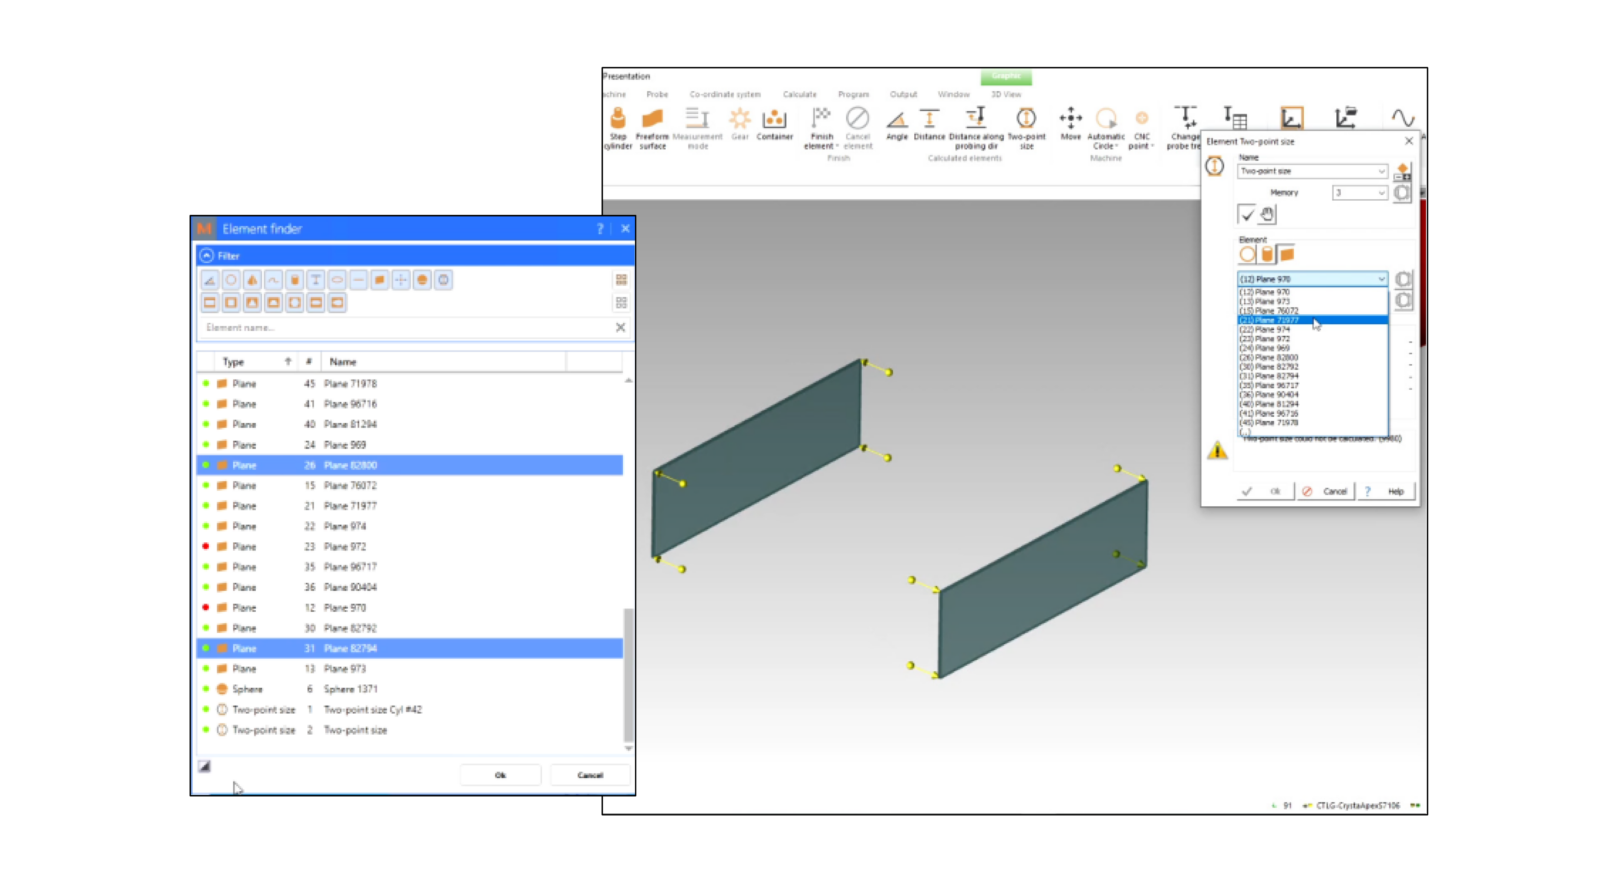Image resolution: width=1600 pixels, height=875 pixels.
Task: Switch to the 3D View tab
Action: [x=1006, y=95]
